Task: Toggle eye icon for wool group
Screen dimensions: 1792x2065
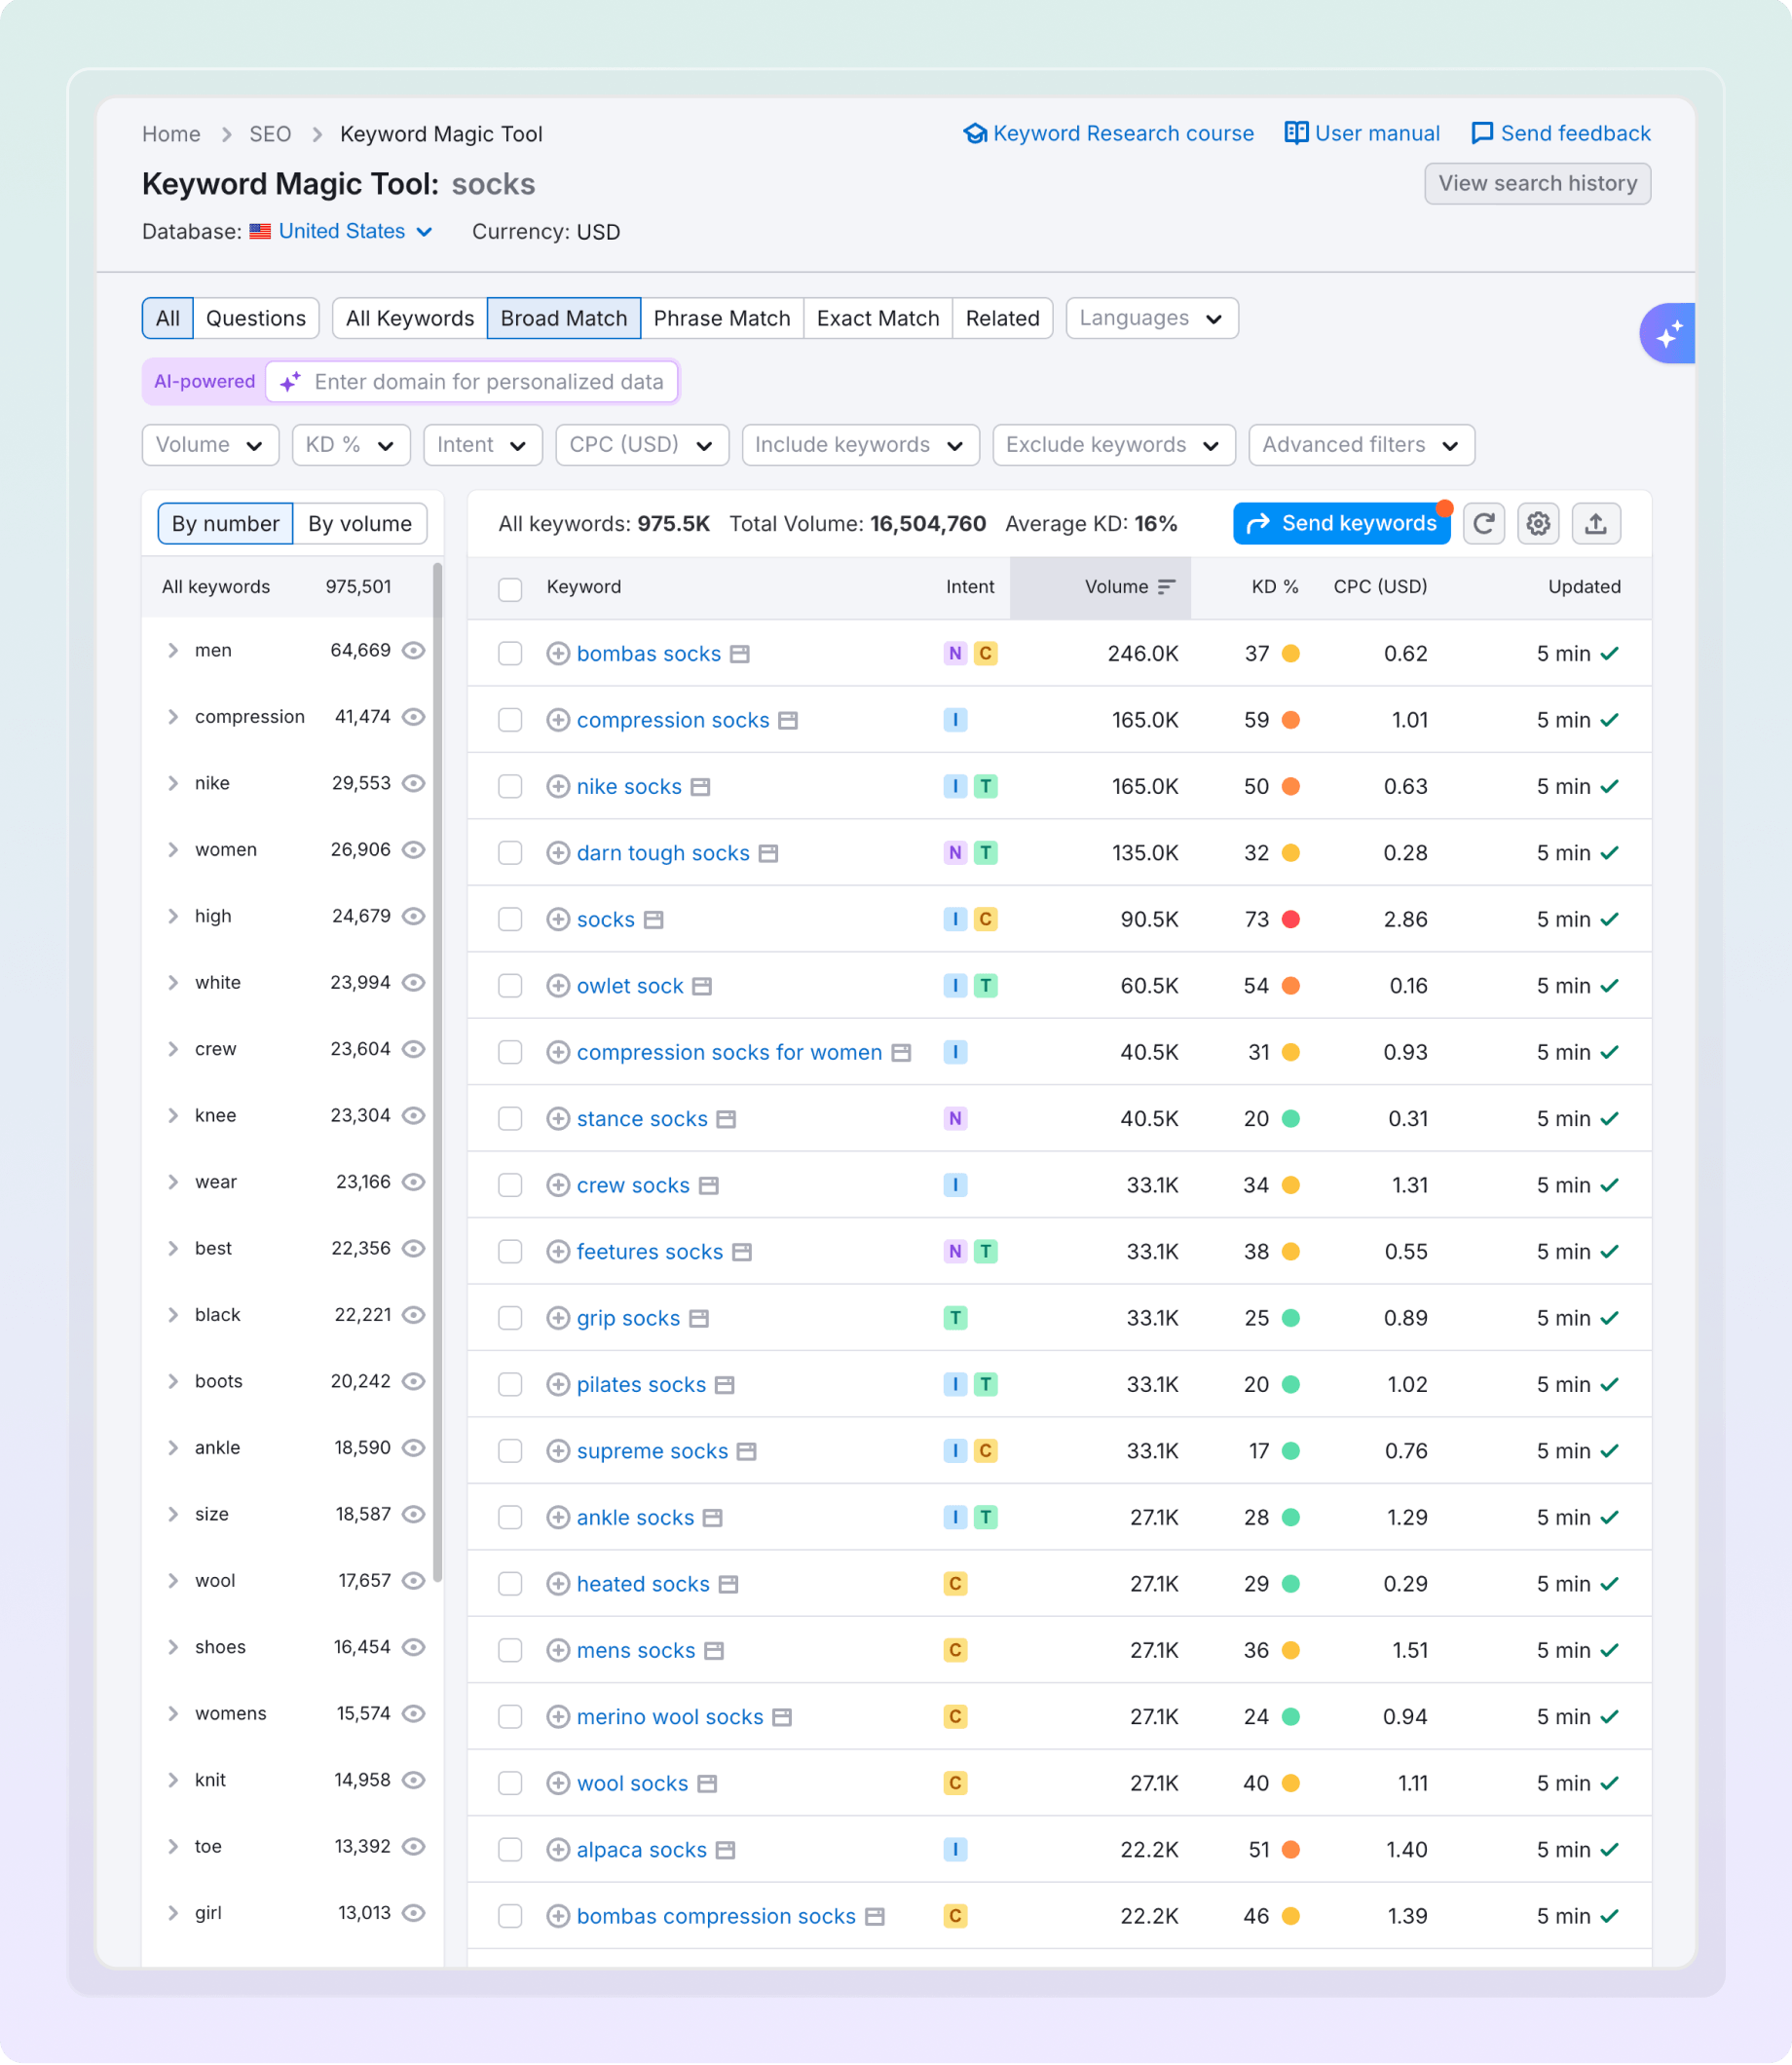Action: (414, 1581)
